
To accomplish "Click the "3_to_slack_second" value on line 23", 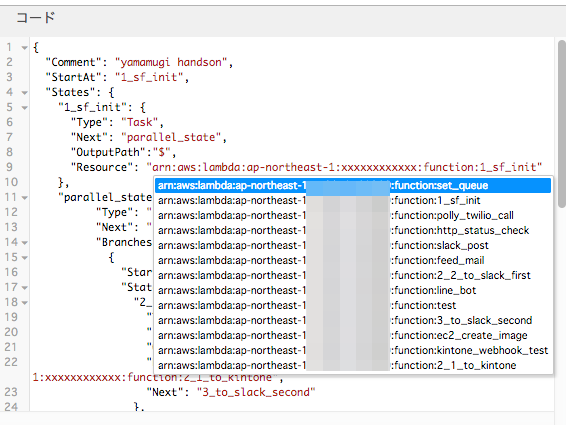I will (x=256, y=393).
